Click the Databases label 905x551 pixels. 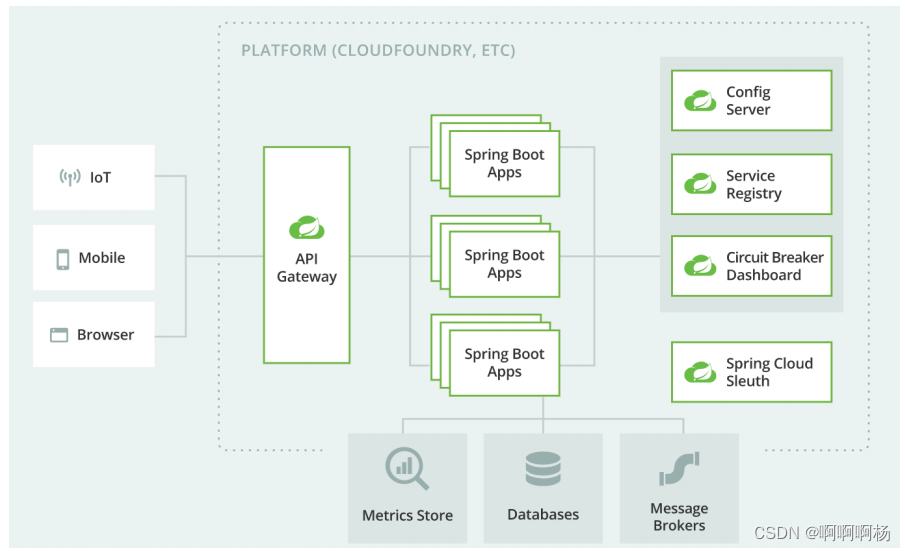(x=543, y=514)
